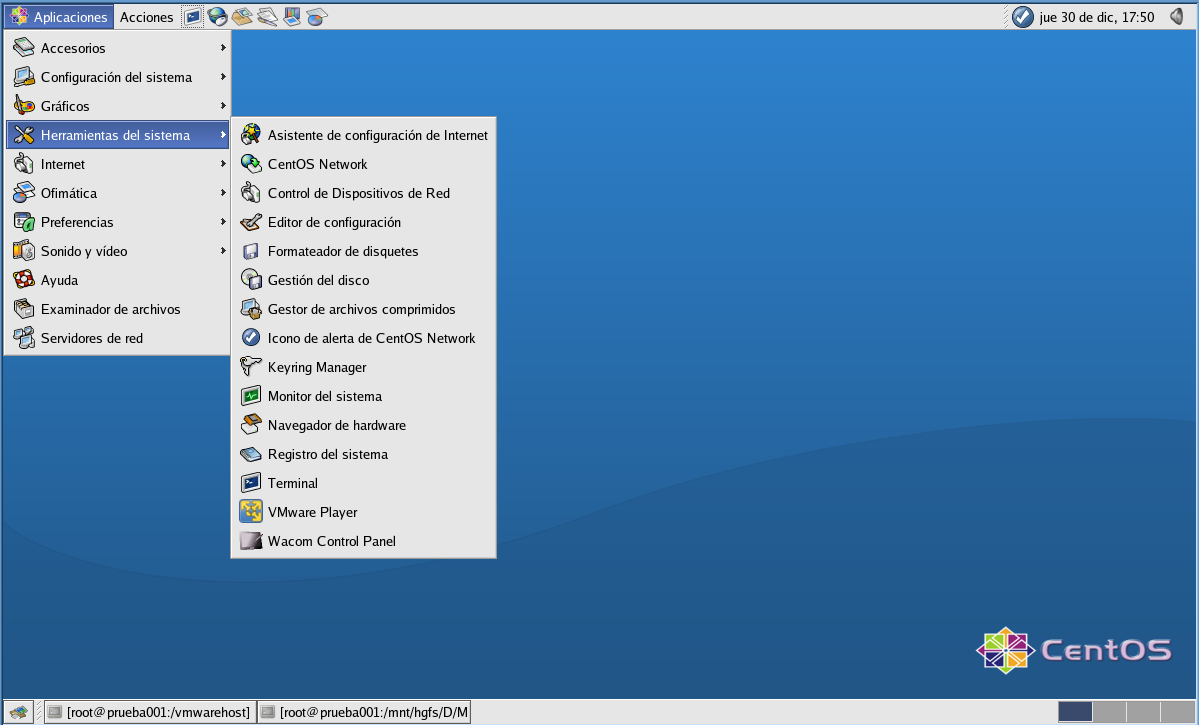Select the first, active workspace in the switcher
This screenshot has width=1200, height=725.
point(1075,711)
